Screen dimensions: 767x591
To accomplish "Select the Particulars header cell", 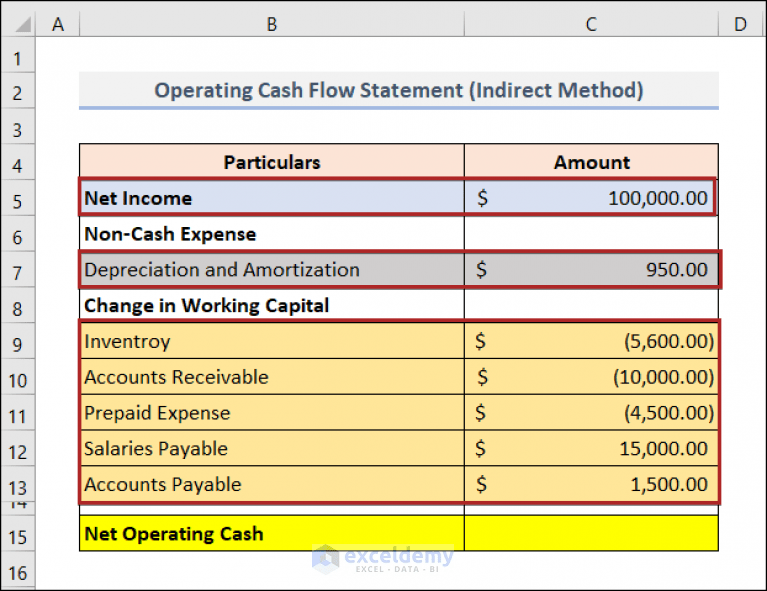I will (x=272, y=162).
